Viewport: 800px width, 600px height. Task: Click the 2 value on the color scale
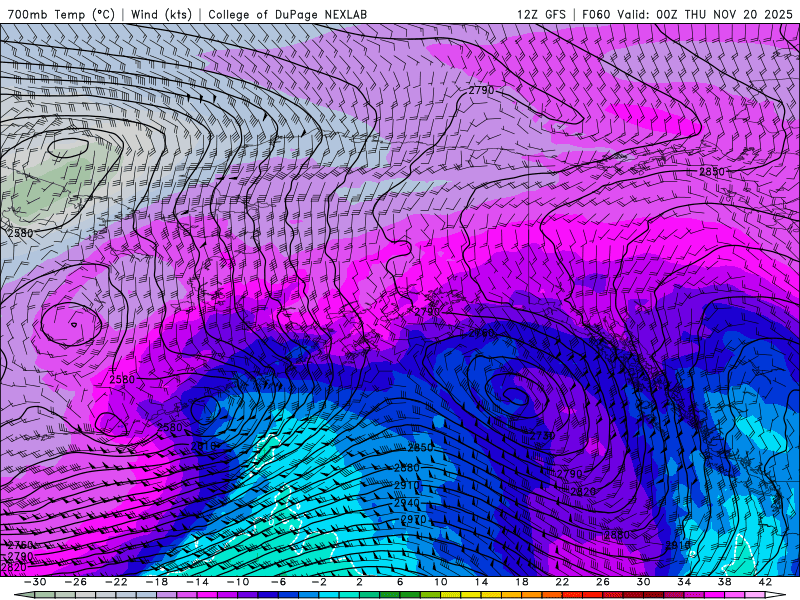(359, 582)
